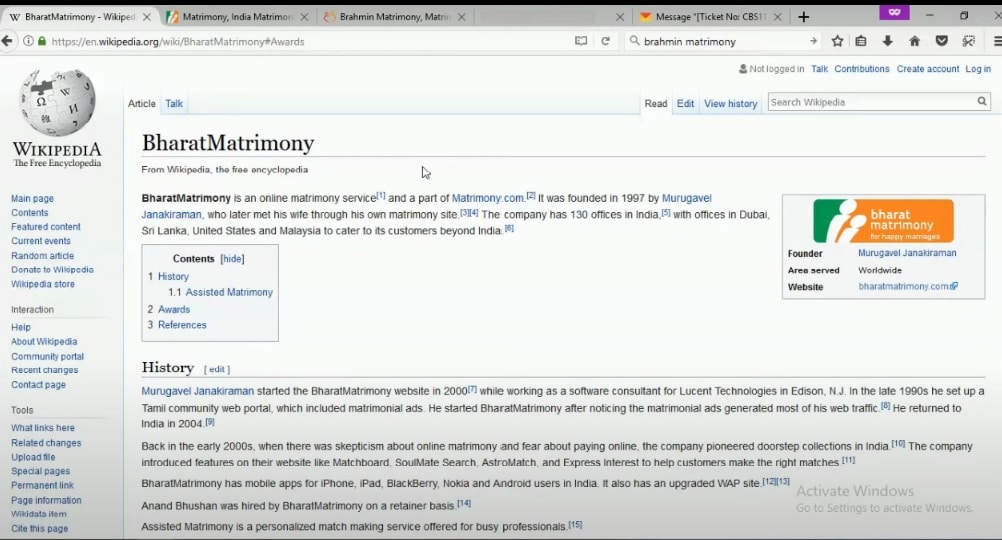This screenshot has height=540, width=1002.
Task: Click the Wikipedia search magnifier button
Action: click(982, 101)
